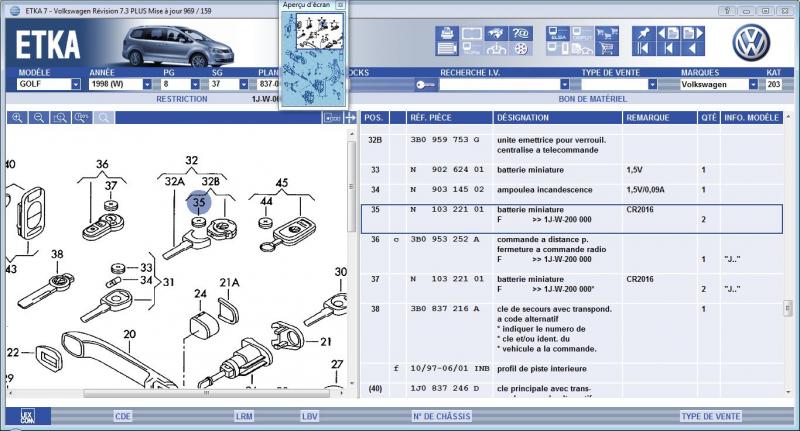Click the printer icon in the toolbar
Screen dimensions: 800x431
446,33
